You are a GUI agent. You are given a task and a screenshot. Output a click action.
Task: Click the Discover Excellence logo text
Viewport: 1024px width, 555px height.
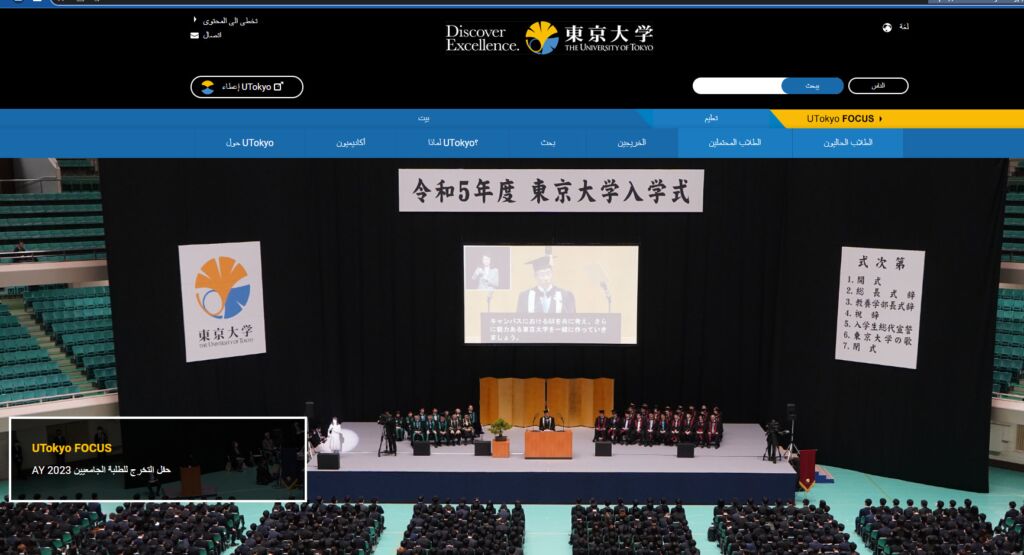tap(482, 38)
